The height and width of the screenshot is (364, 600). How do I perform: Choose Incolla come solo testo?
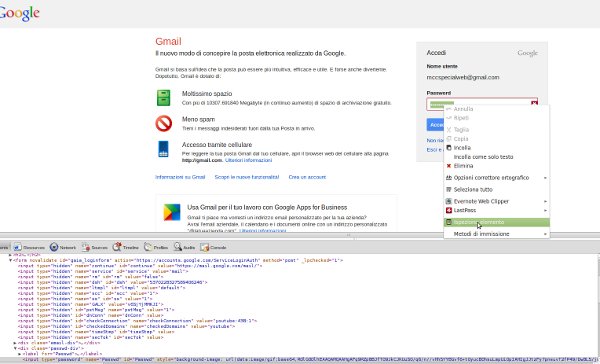[x=497, y=157]
